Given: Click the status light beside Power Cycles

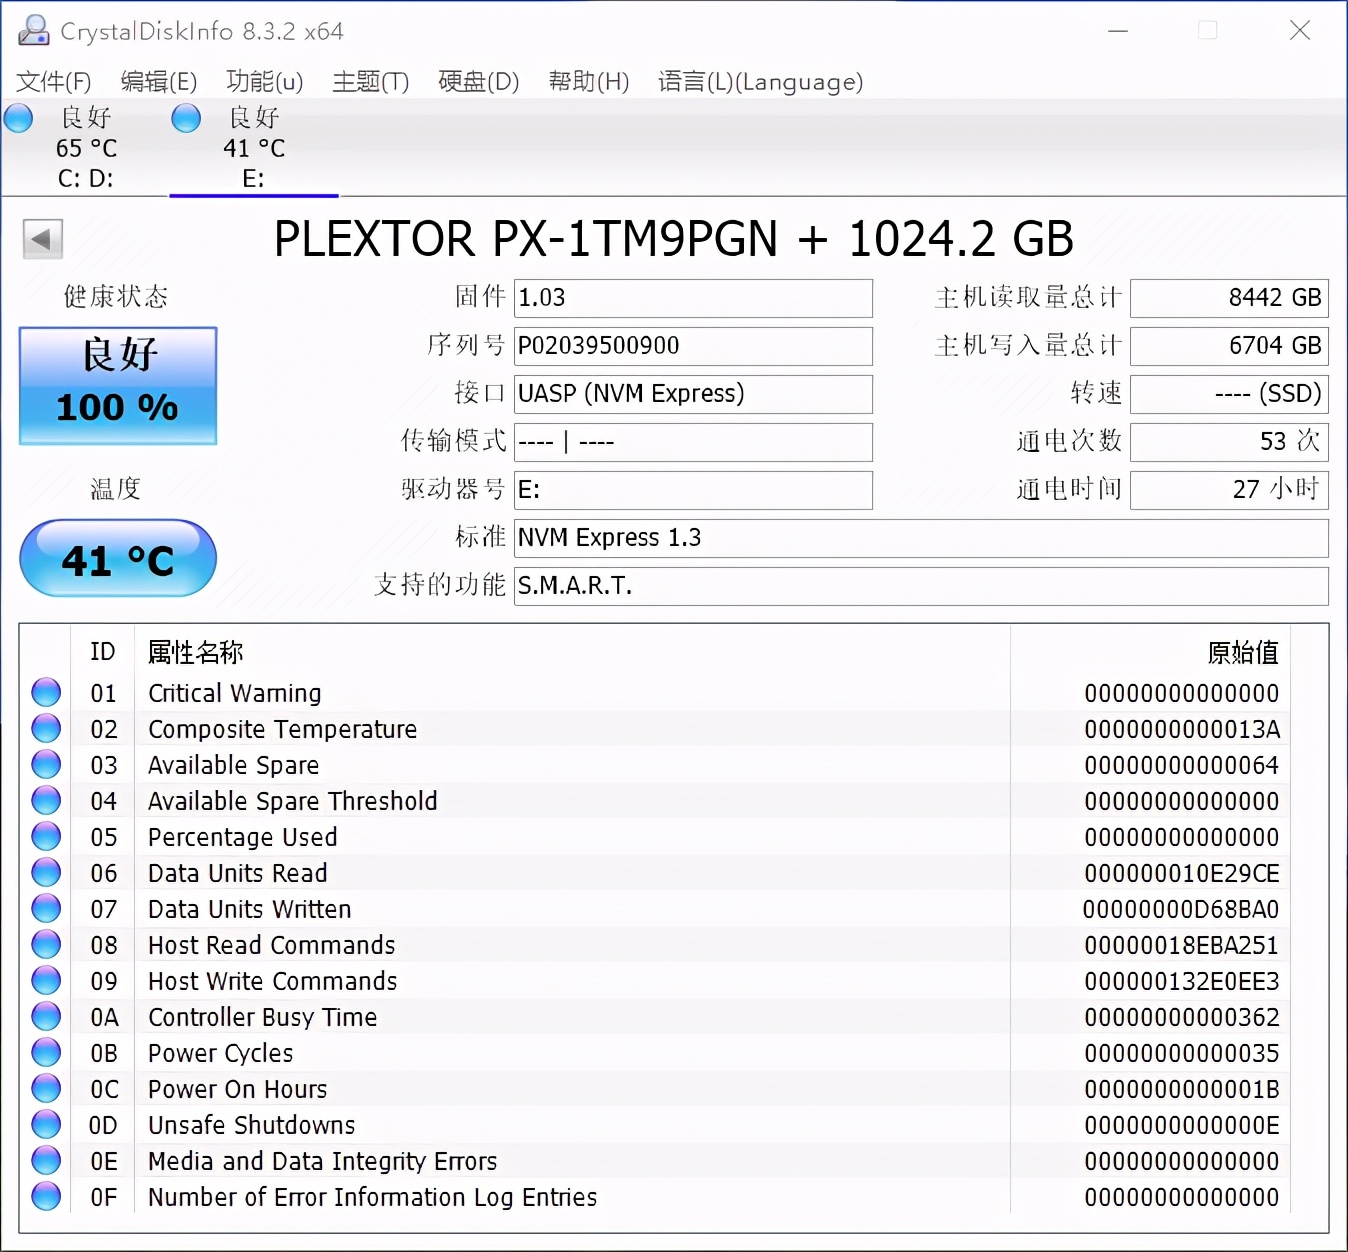Looking at the screenshot, I should pyautogui.click(x=45, y=1052).
